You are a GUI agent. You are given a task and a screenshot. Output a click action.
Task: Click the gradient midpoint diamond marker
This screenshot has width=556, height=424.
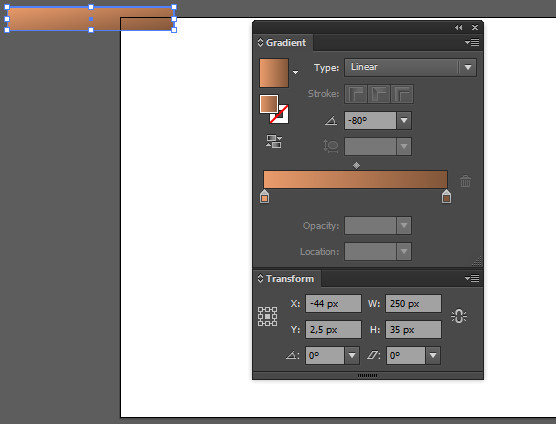click(x=356, y=166)
